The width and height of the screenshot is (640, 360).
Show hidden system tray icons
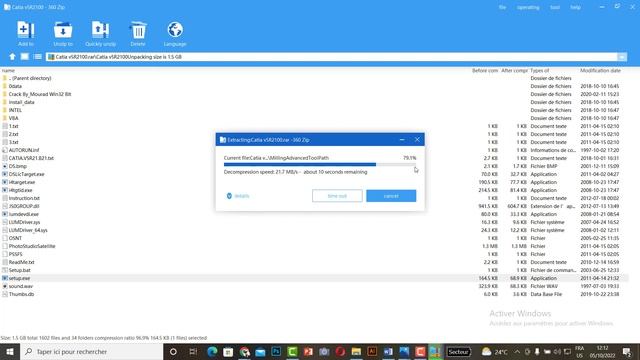[x=517, y=351]
